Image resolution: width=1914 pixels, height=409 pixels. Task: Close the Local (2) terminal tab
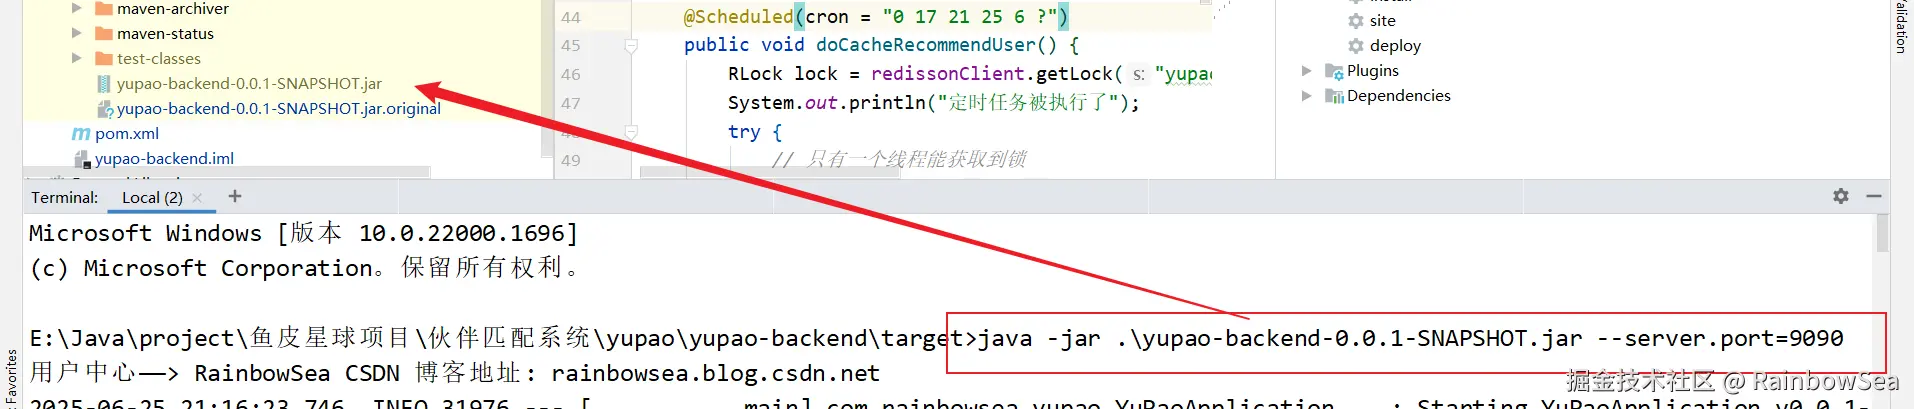(197, 198)
